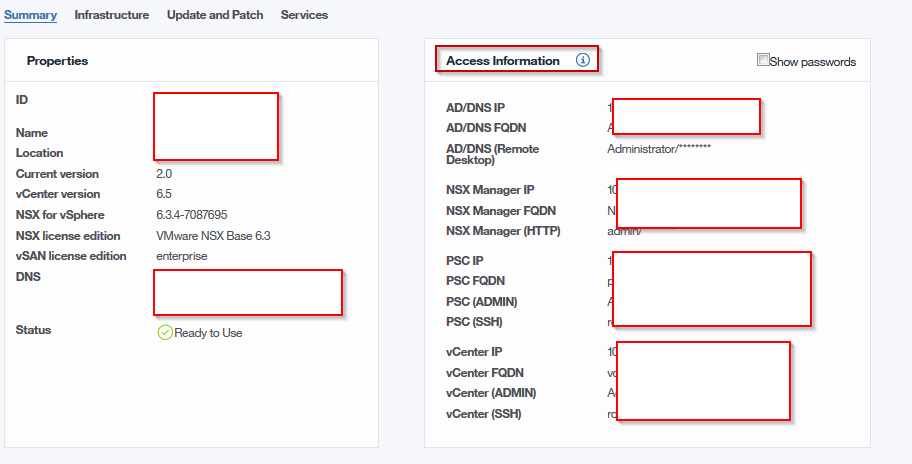
Task: Open the Infrastructure tab
Action: pos(112,15)
